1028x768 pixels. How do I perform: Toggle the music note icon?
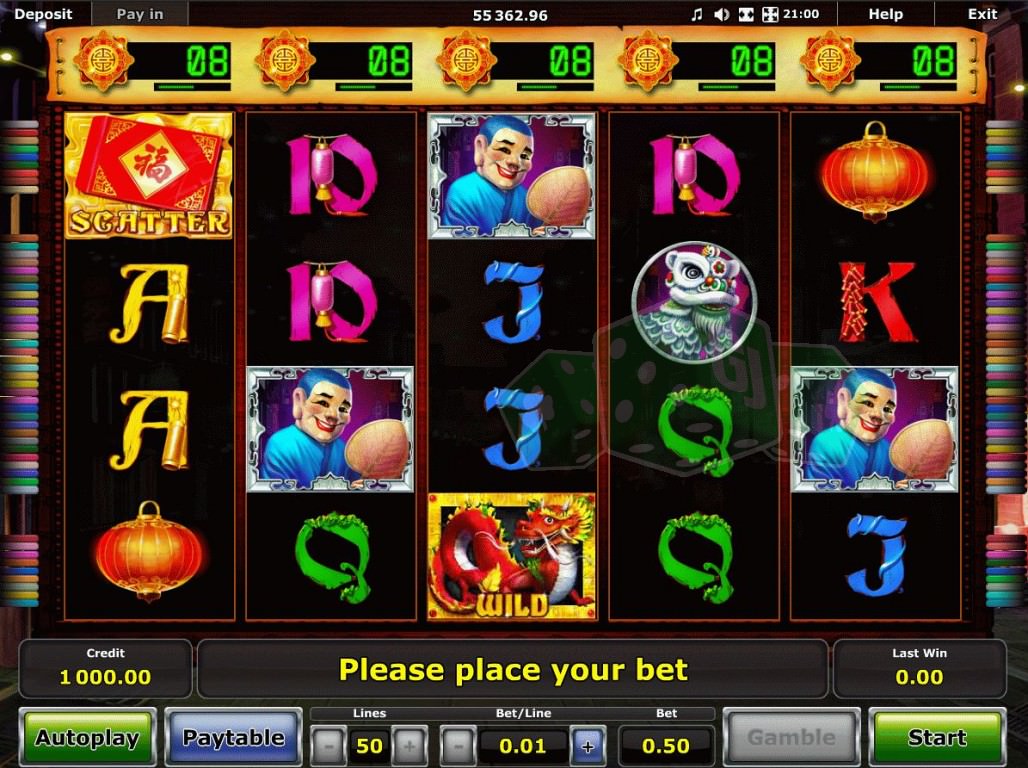[x=697, y=14]
